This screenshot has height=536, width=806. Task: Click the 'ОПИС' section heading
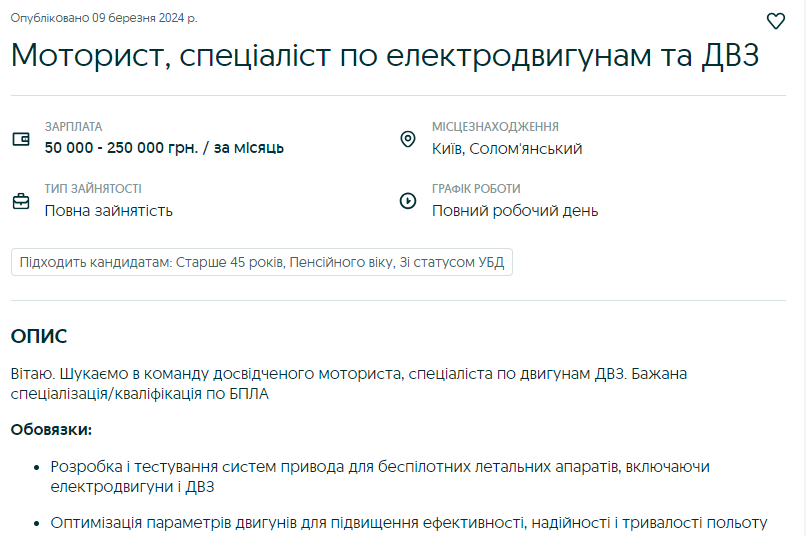coord(39,336)
